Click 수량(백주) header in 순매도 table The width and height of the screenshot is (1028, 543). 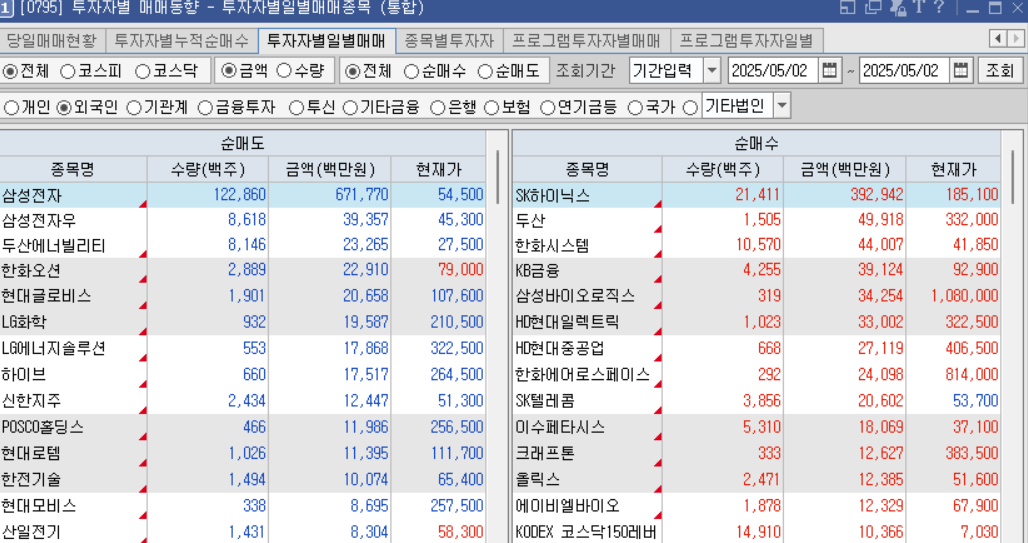(207, 170)
